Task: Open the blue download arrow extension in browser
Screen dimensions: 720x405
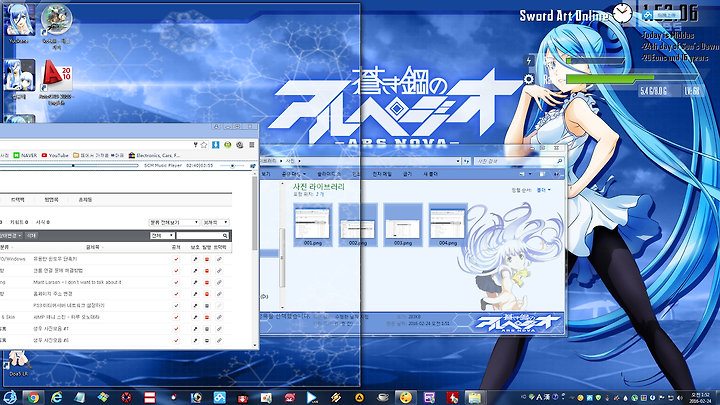Action: 215,145
